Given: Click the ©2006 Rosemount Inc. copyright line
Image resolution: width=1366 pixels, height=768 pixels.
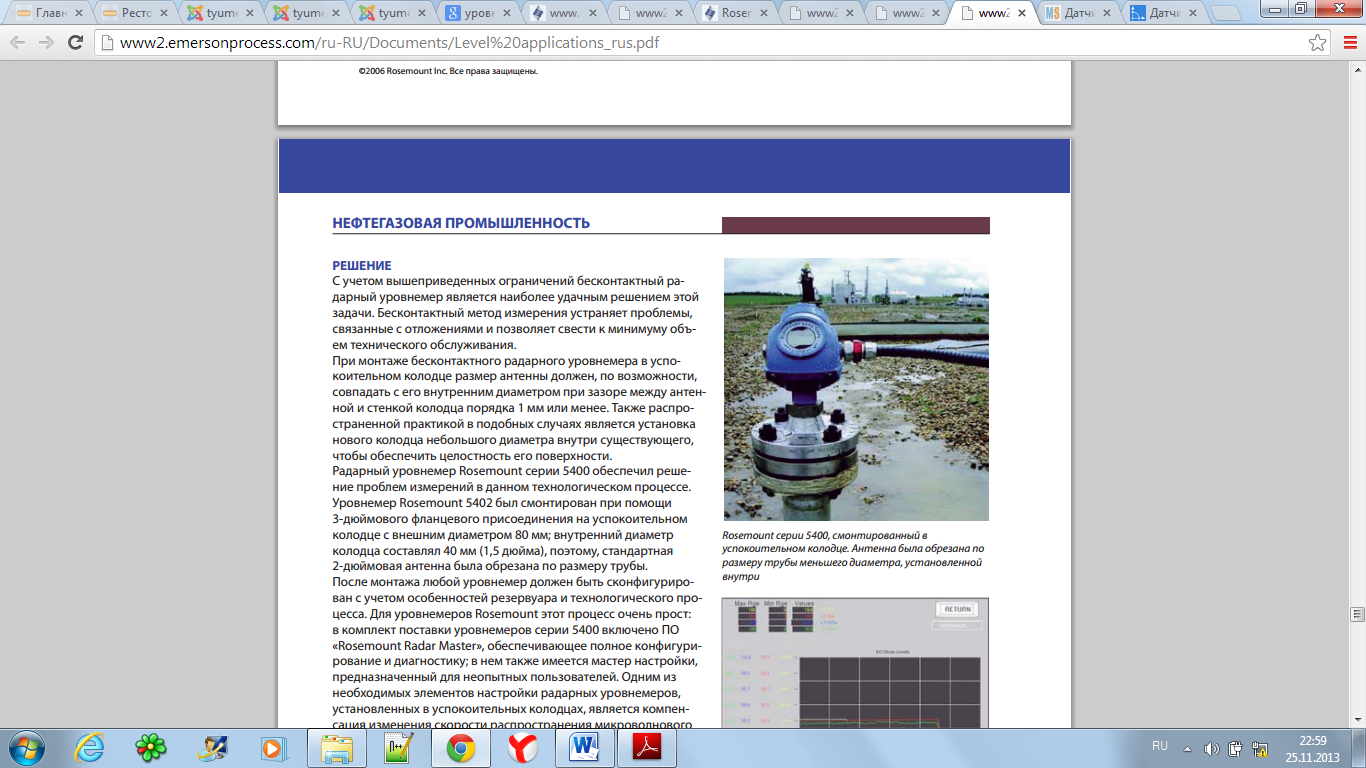Looking at the screenshot, I should pyautogui.click(x=448, y=71).
